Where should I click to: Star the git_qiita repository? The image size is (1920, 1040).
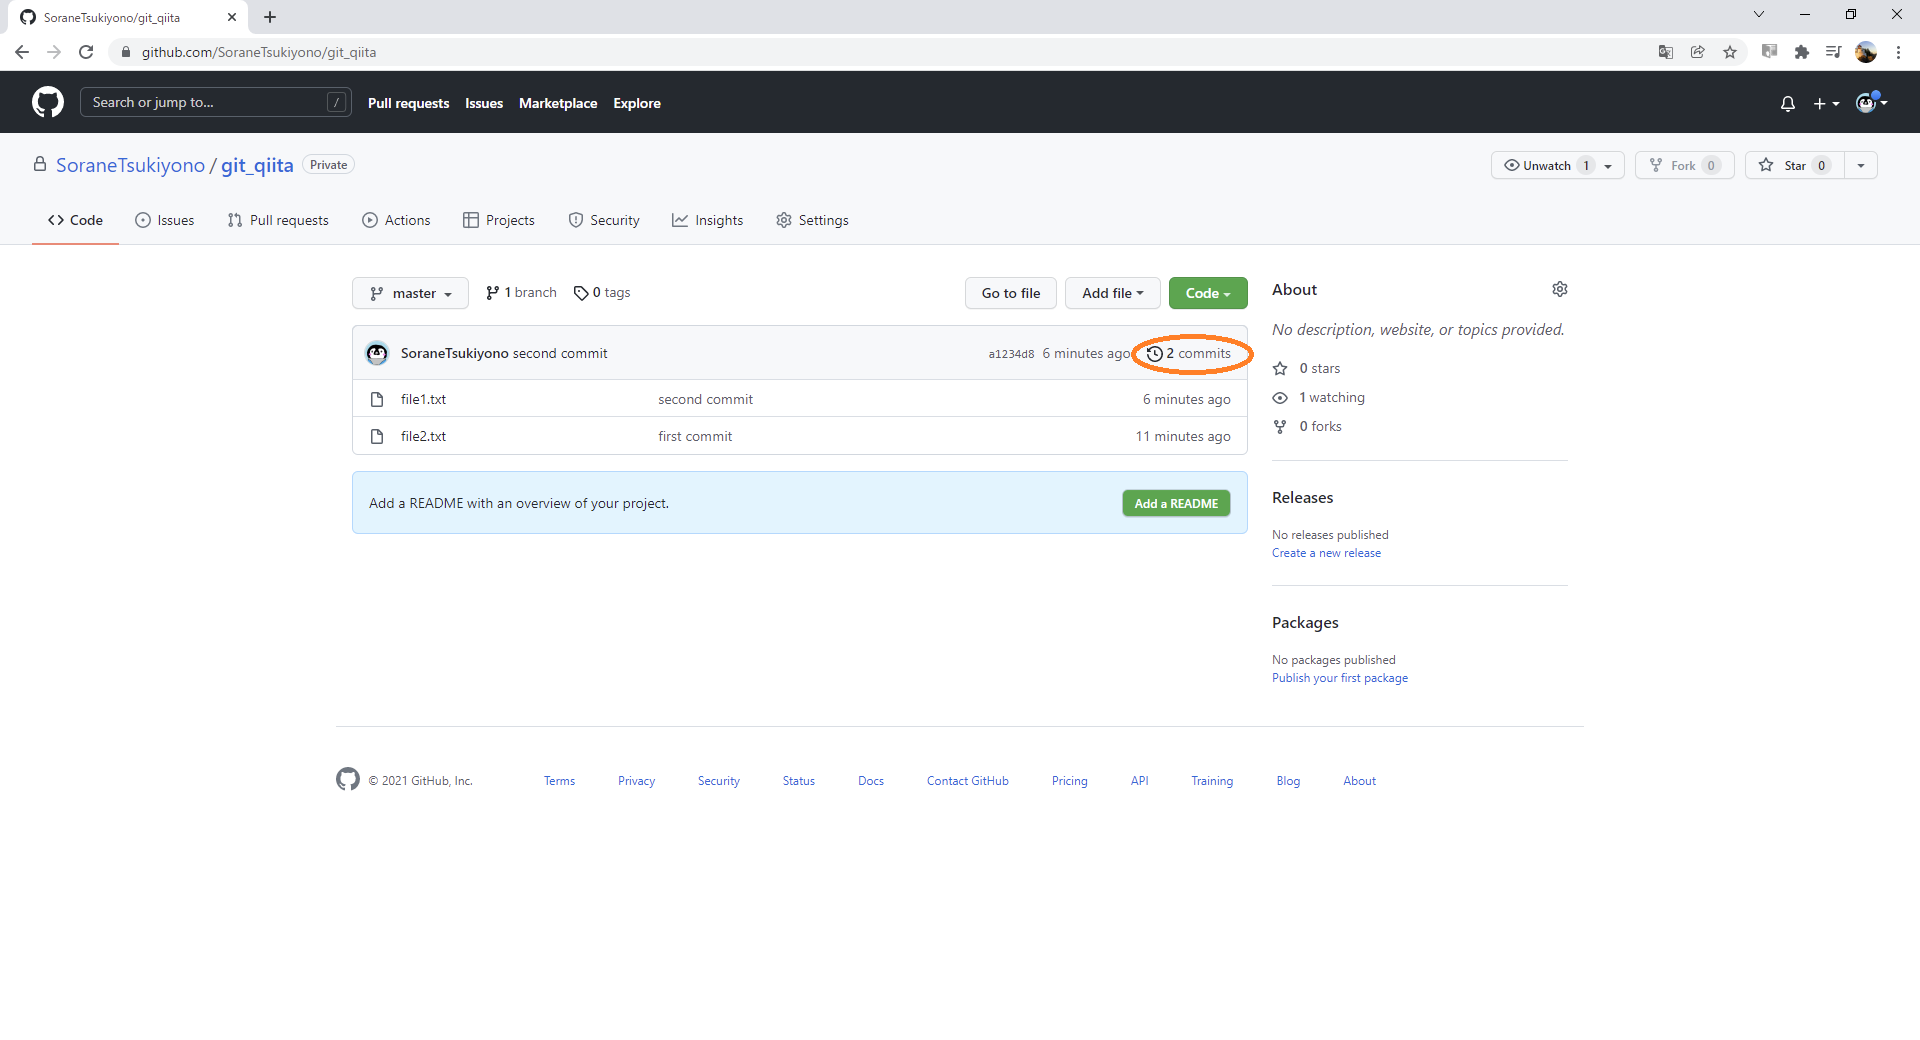1793,165
